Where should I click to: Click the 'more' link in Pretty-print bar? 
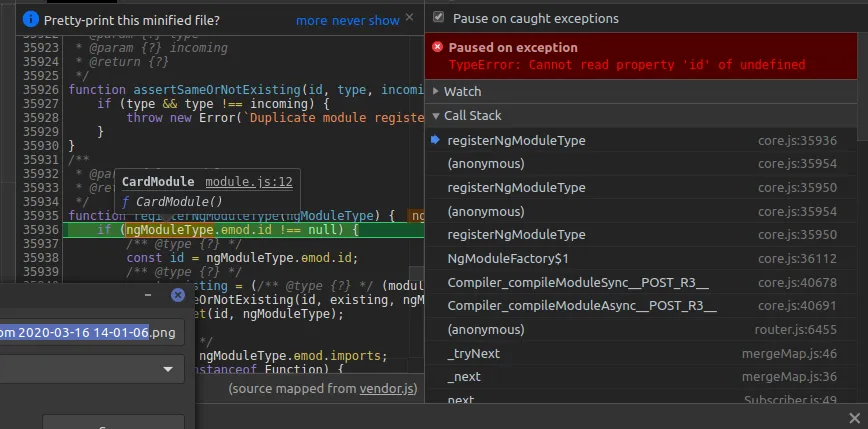point(311,20)
